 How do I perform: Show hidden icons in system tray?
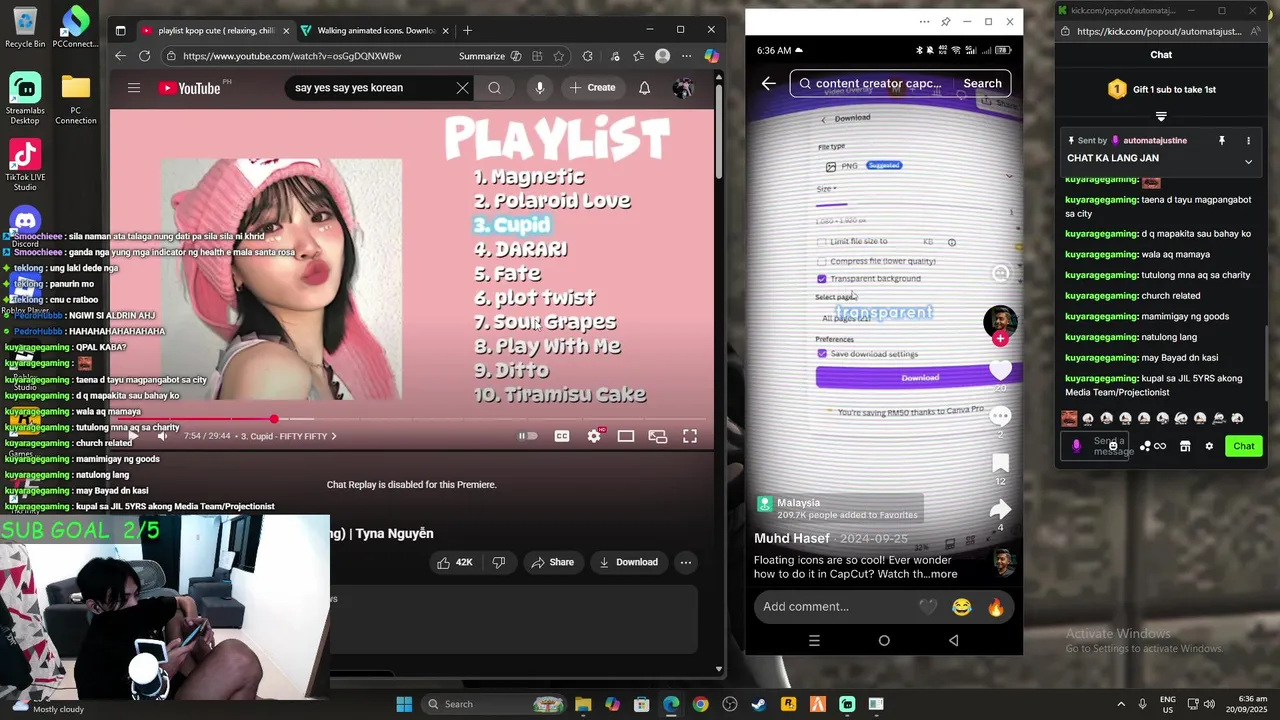pos(1120,704)
